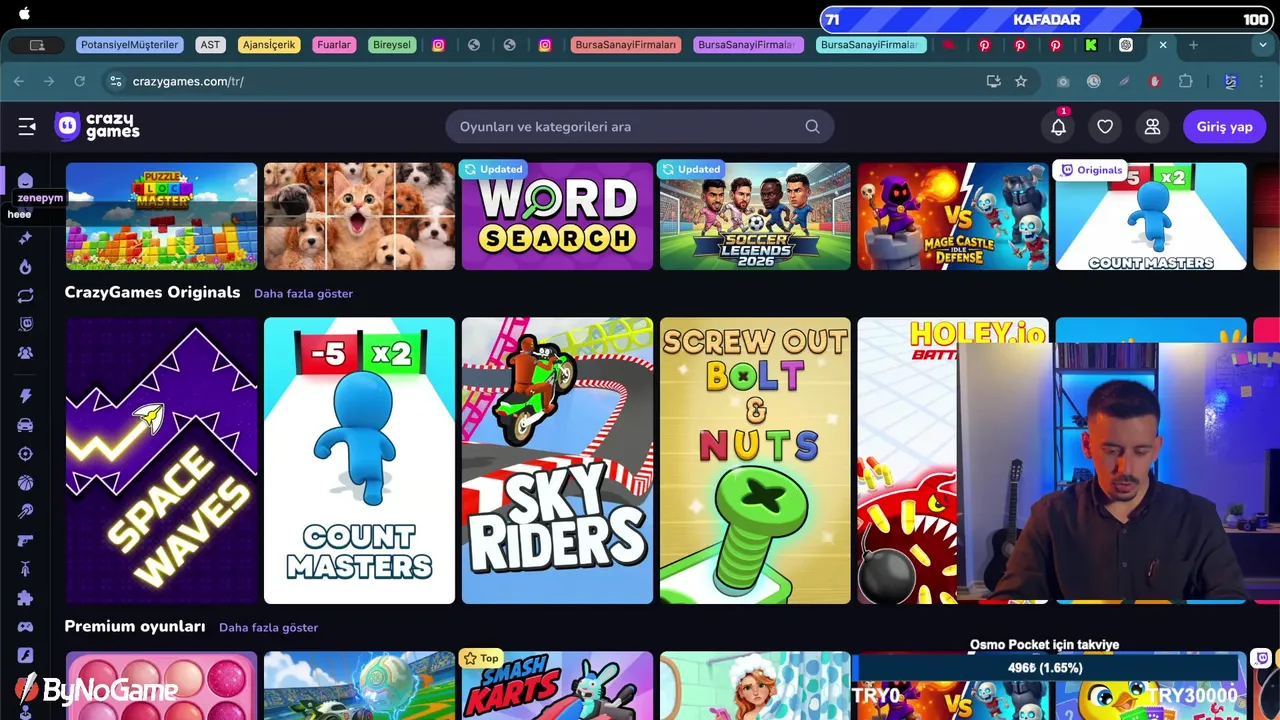Open the Space Waves game

(x=161, y=461)
